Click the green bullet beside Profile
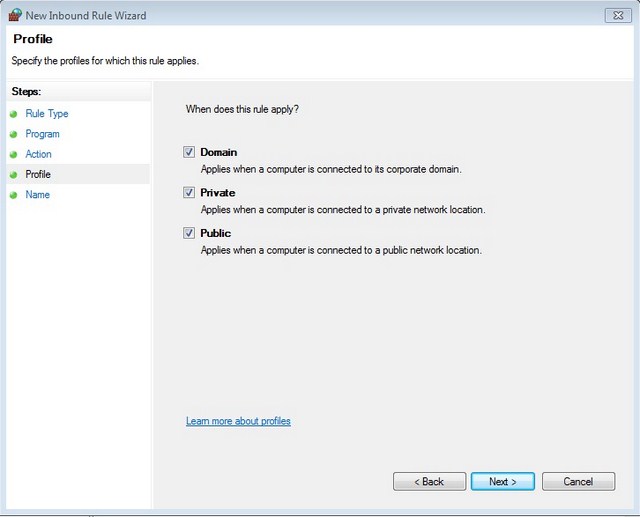640x517 pixels. click(13, 175)
